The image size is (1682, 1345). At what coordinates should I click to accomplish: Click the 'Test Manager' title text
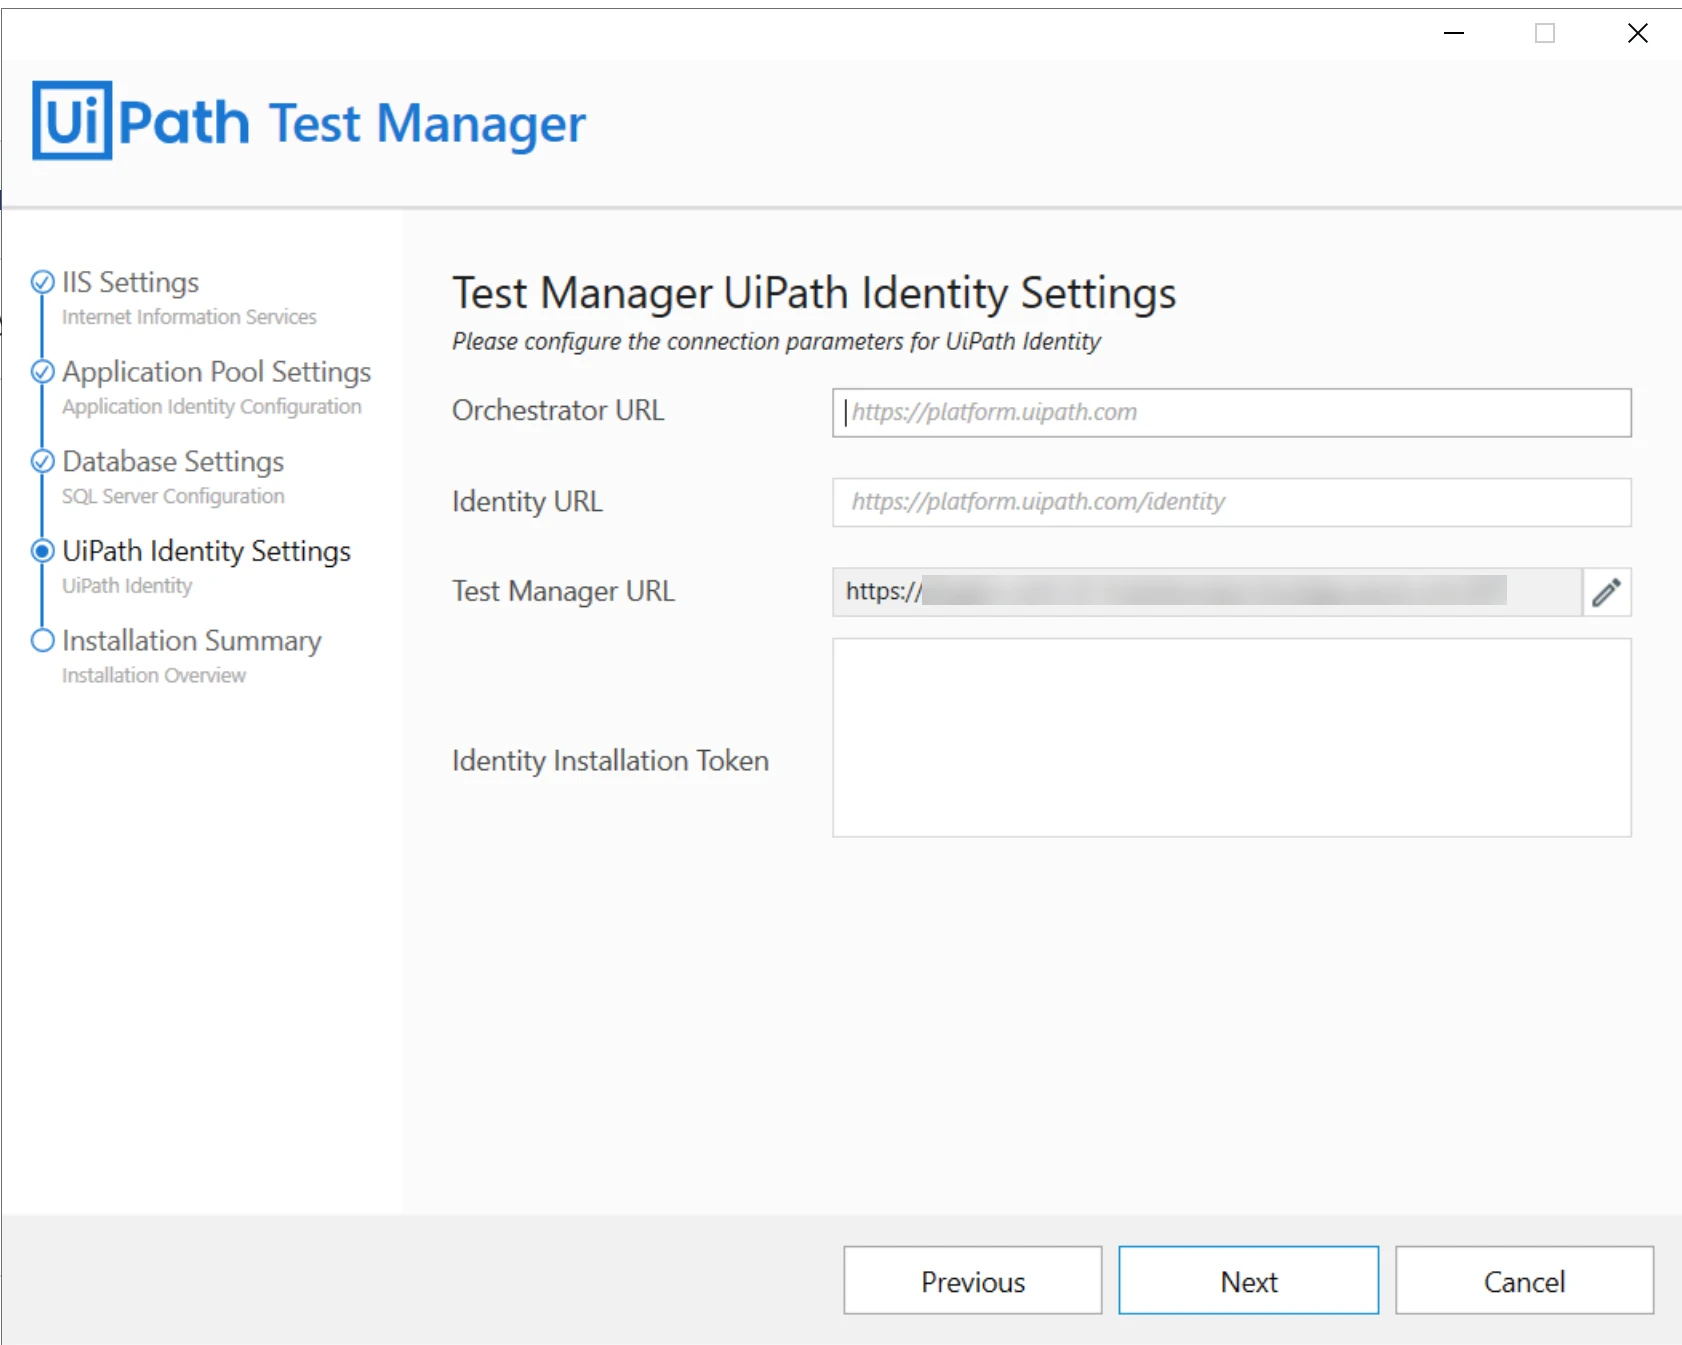click(x=427, y=124)
